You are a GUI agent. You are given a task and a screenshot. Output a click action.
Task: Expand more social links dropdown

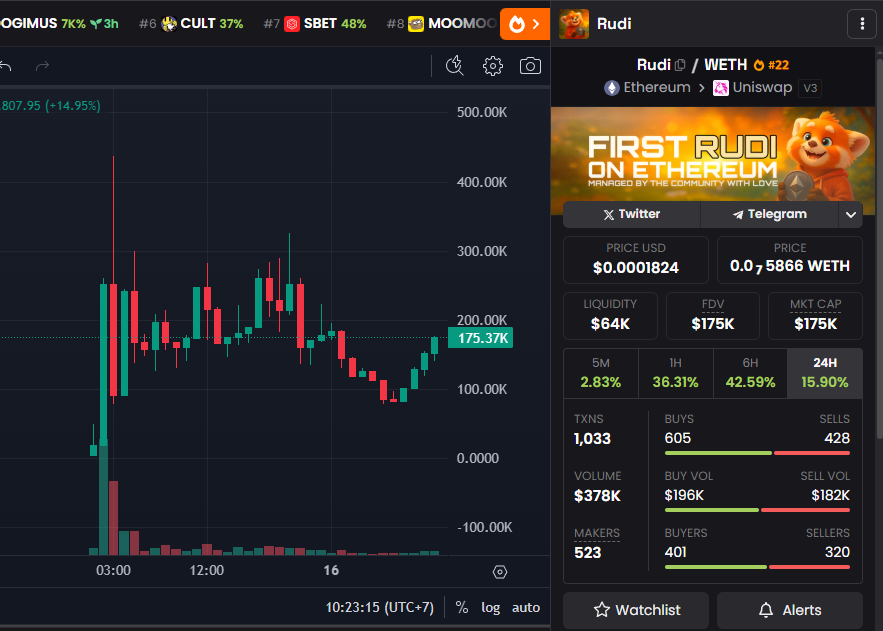pyautogui.click(x=851, y=214)
